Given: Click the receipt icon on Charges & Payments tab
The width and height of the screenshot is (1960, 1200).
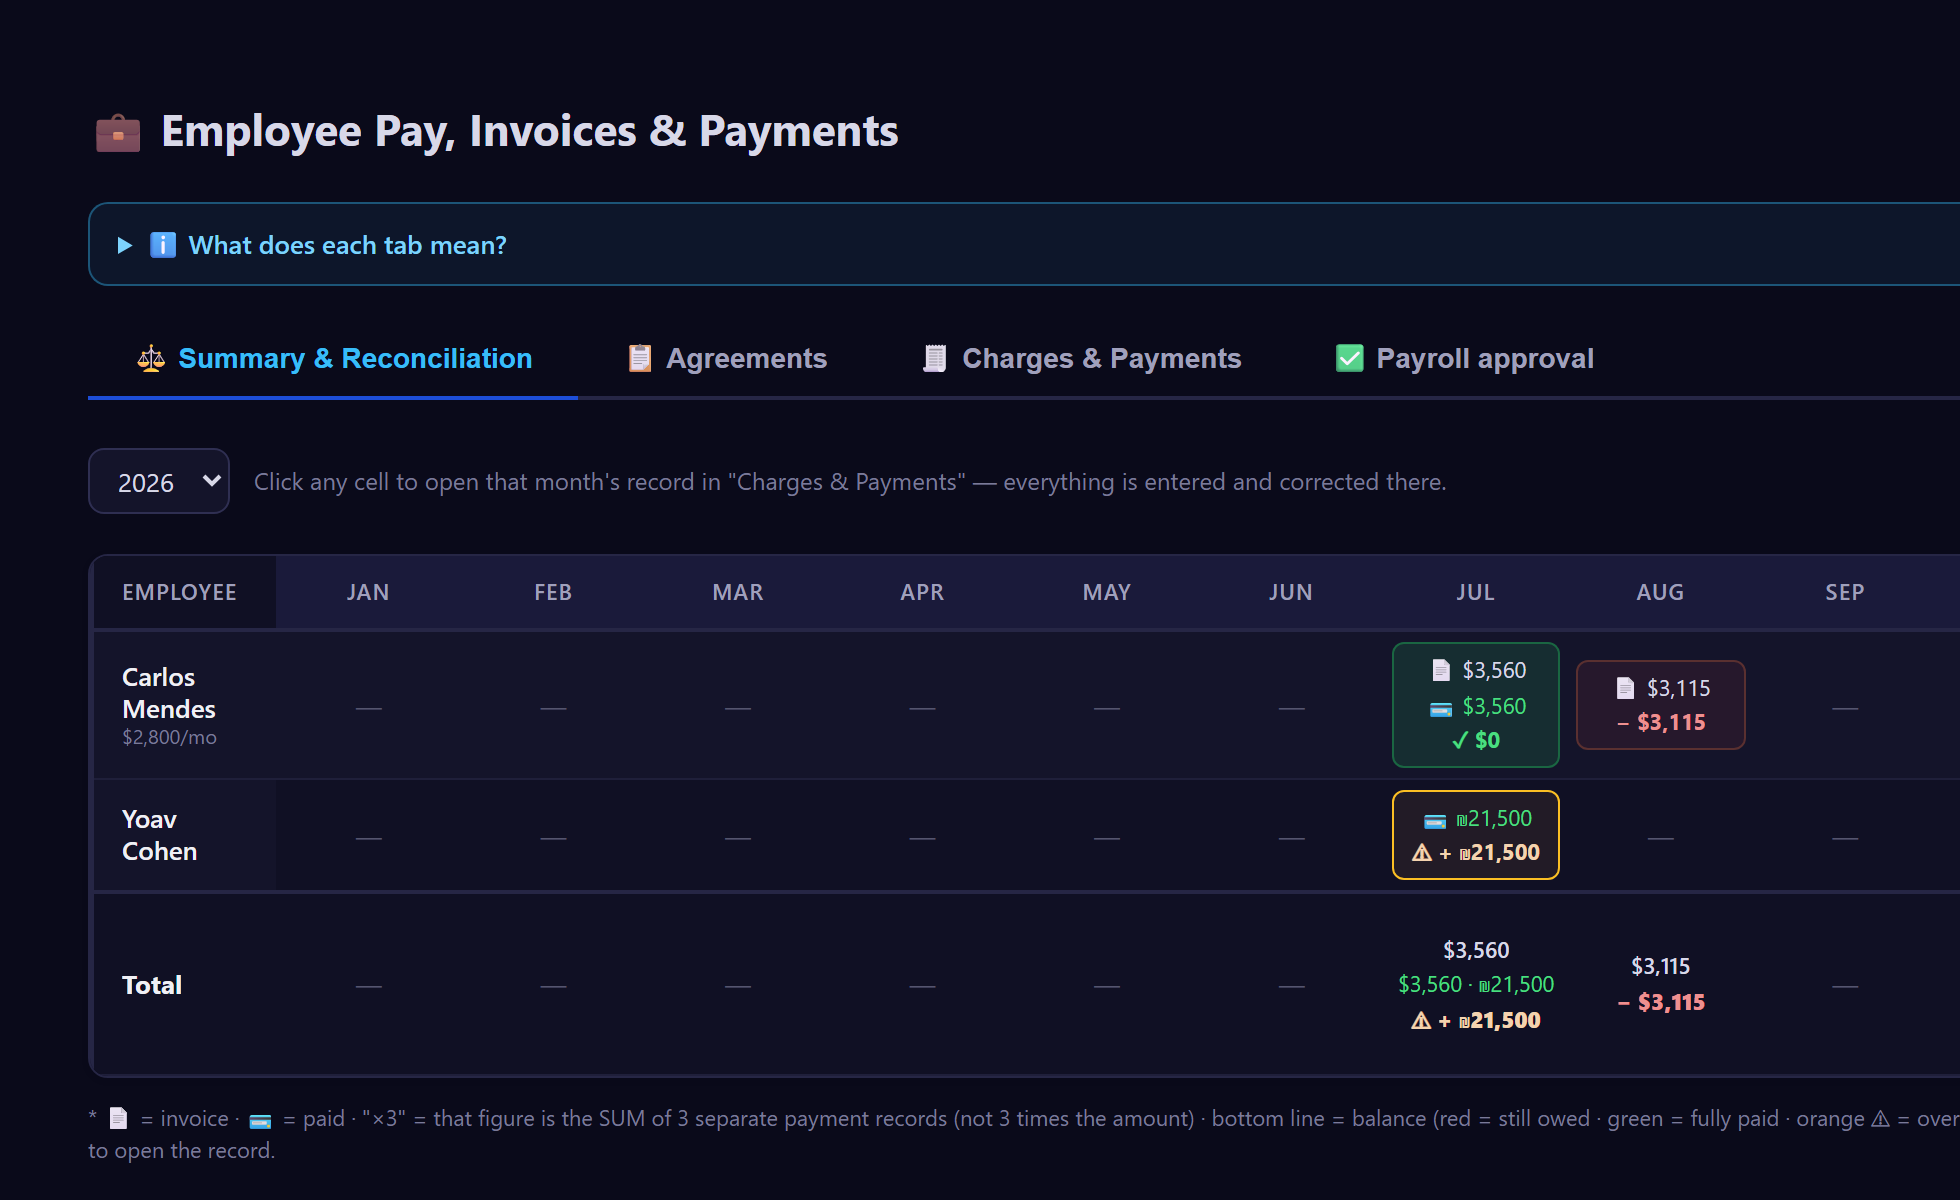Looking at the screenshot, I should 935,358.
